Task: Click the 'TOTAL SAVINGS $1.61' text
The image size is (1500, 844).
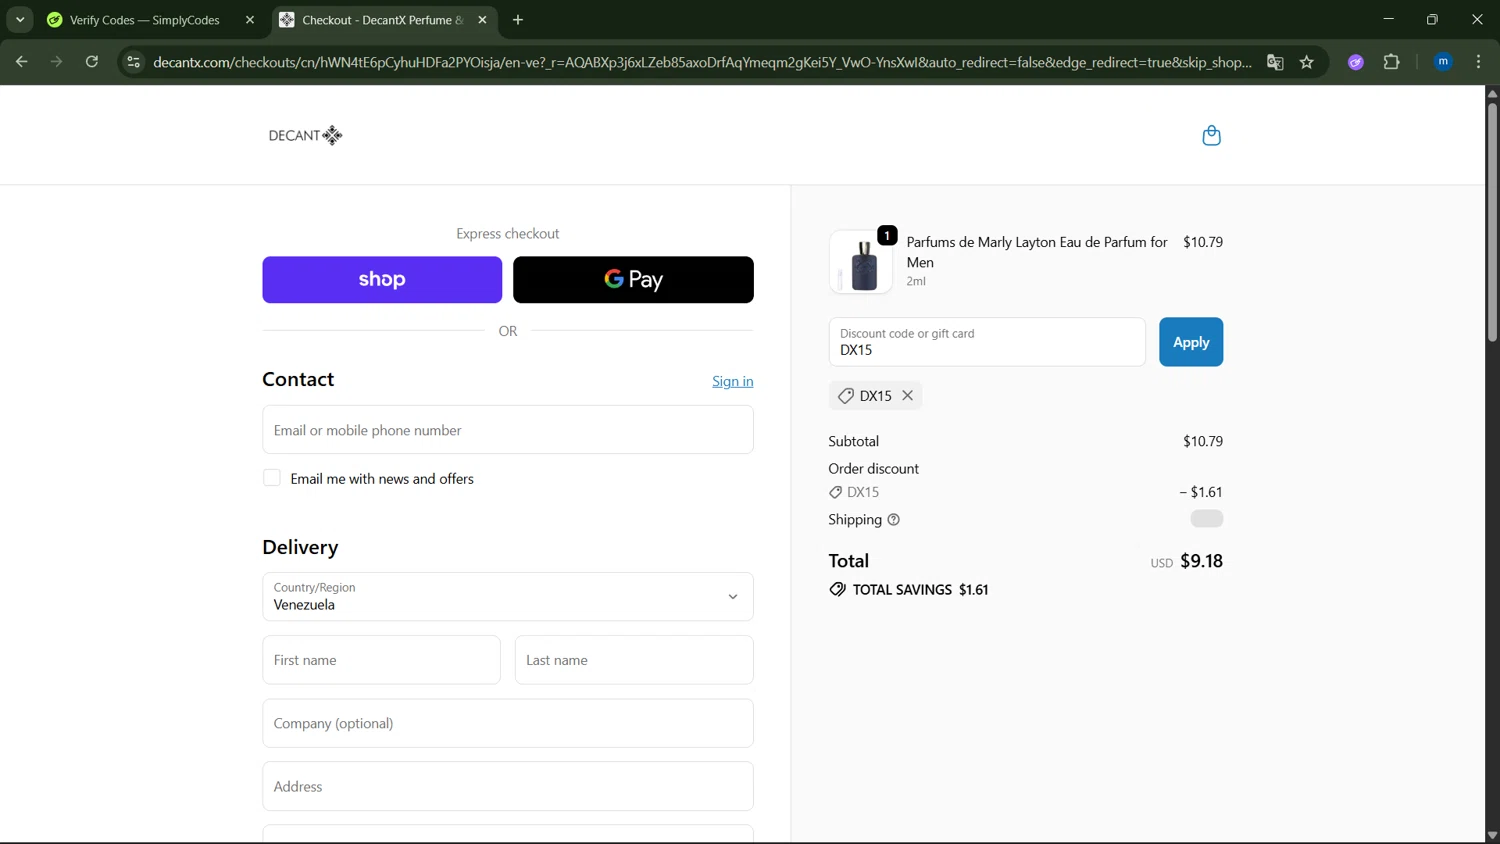Action: tap(920, 590)
